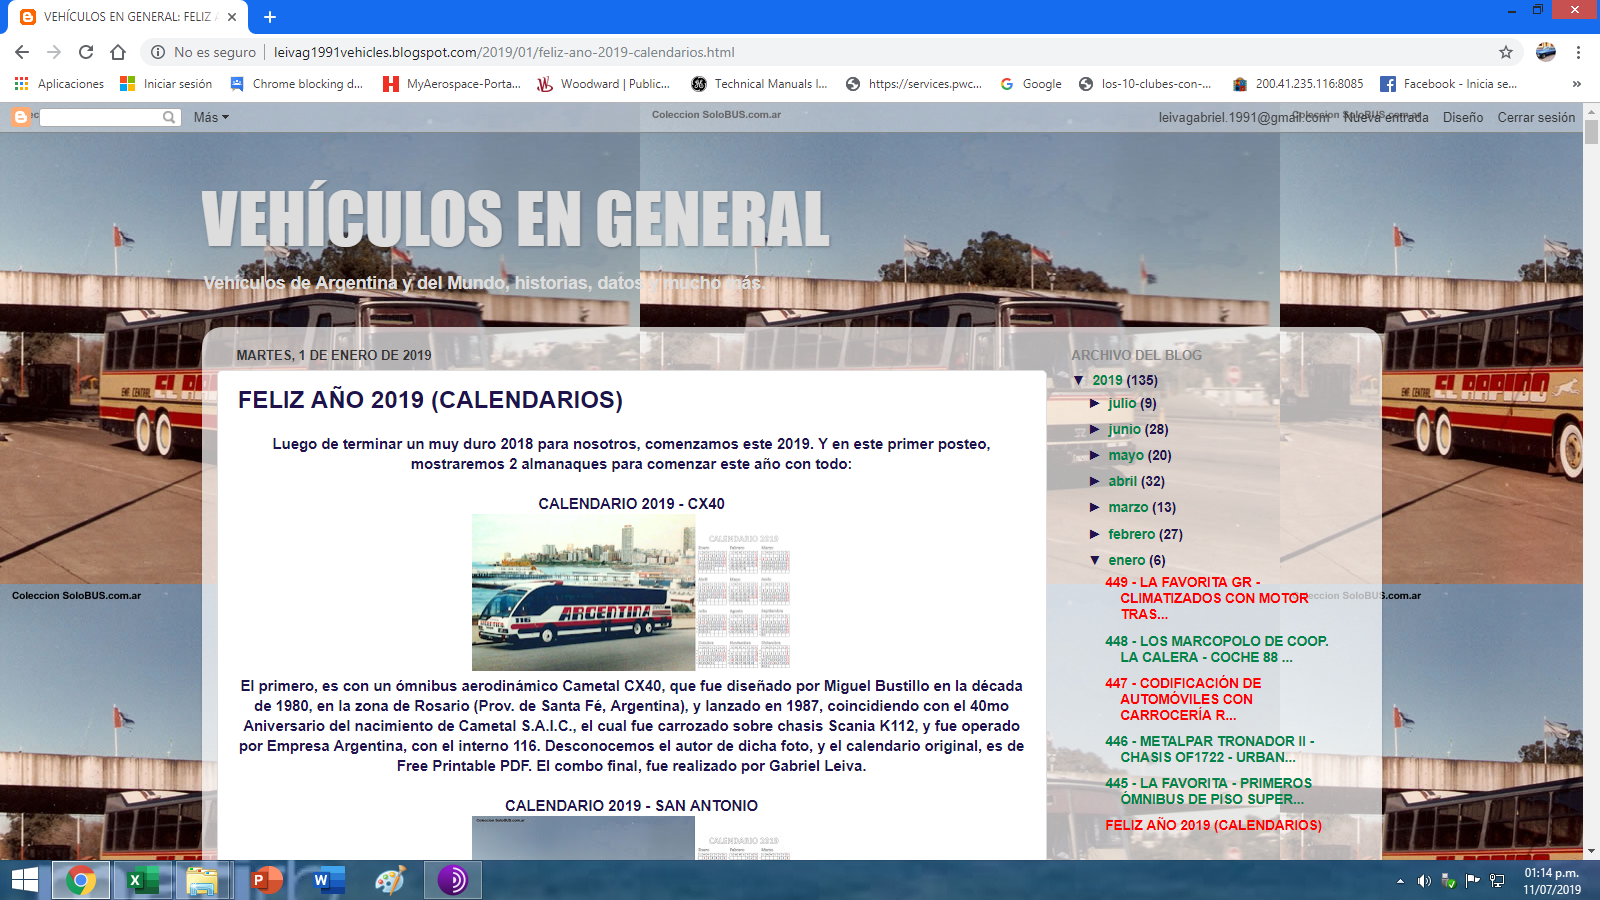Click the 'VEHÍCULOS EN GENERAL' blog title
Screen dimensions: 1600x900
(516, 219)
